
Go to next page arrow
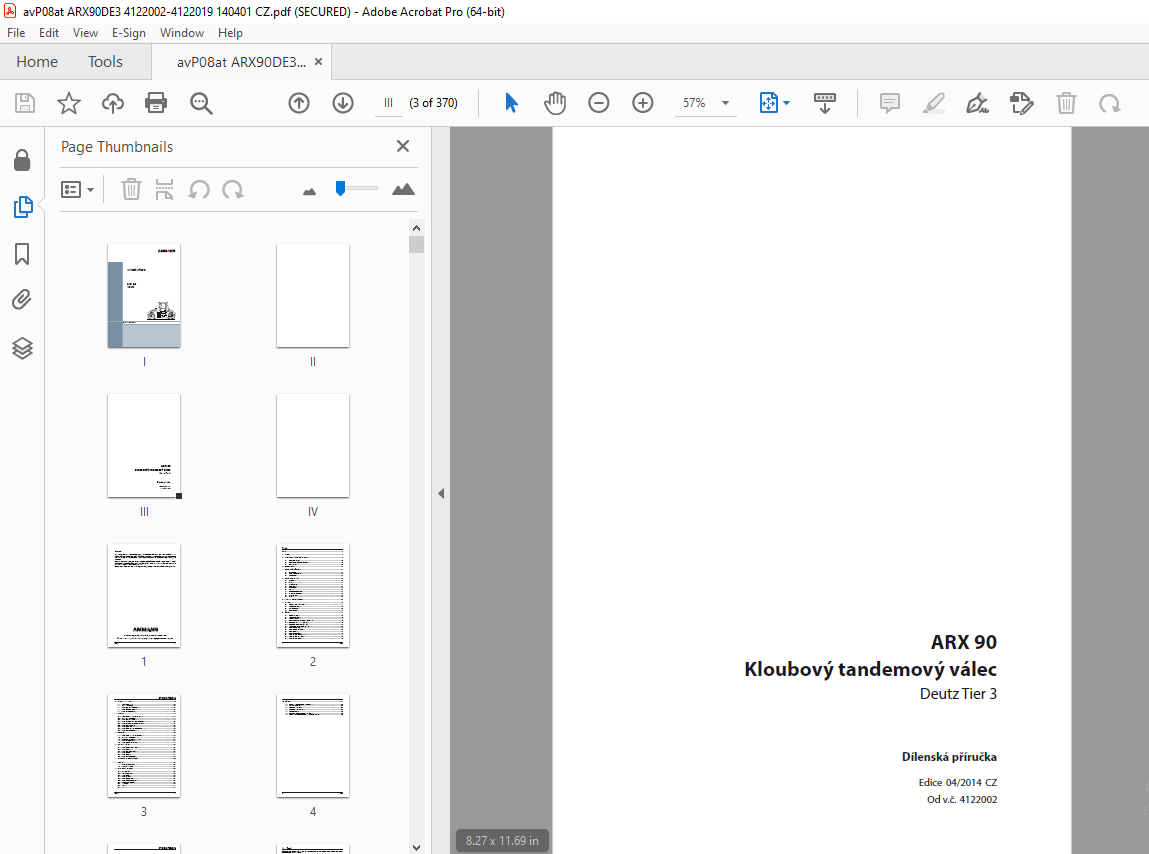click(x=343, y=103)
